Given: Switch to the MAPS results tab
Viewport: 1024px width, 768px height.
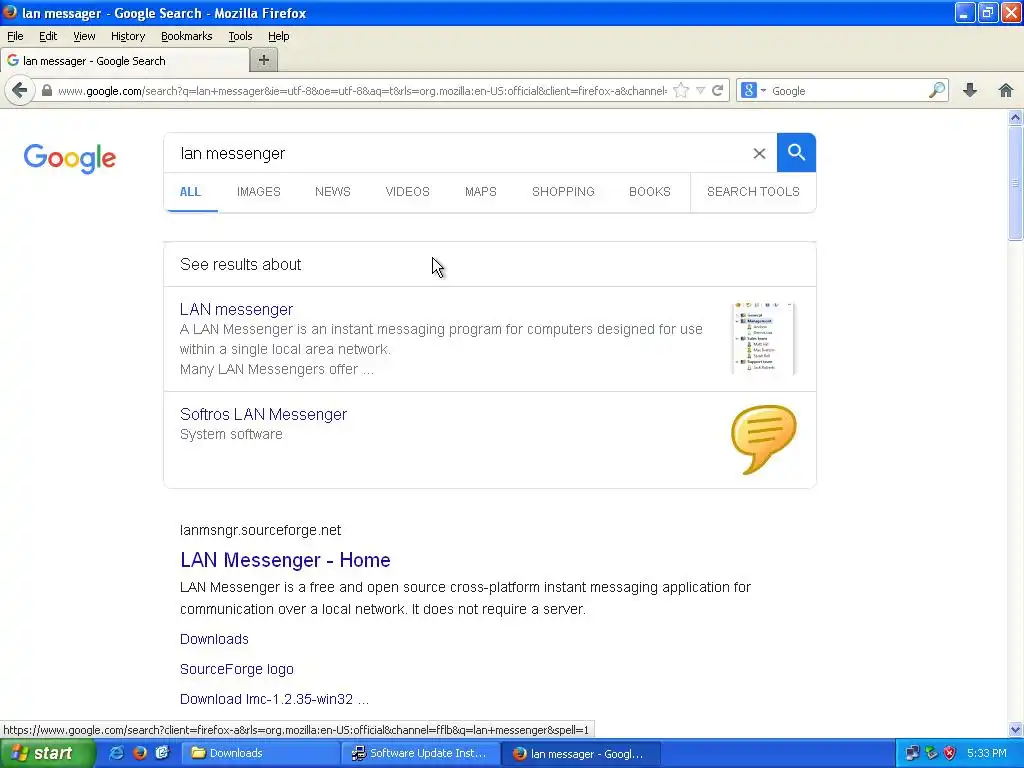Looking at the screenshot, I should click(x=481, y=191).
